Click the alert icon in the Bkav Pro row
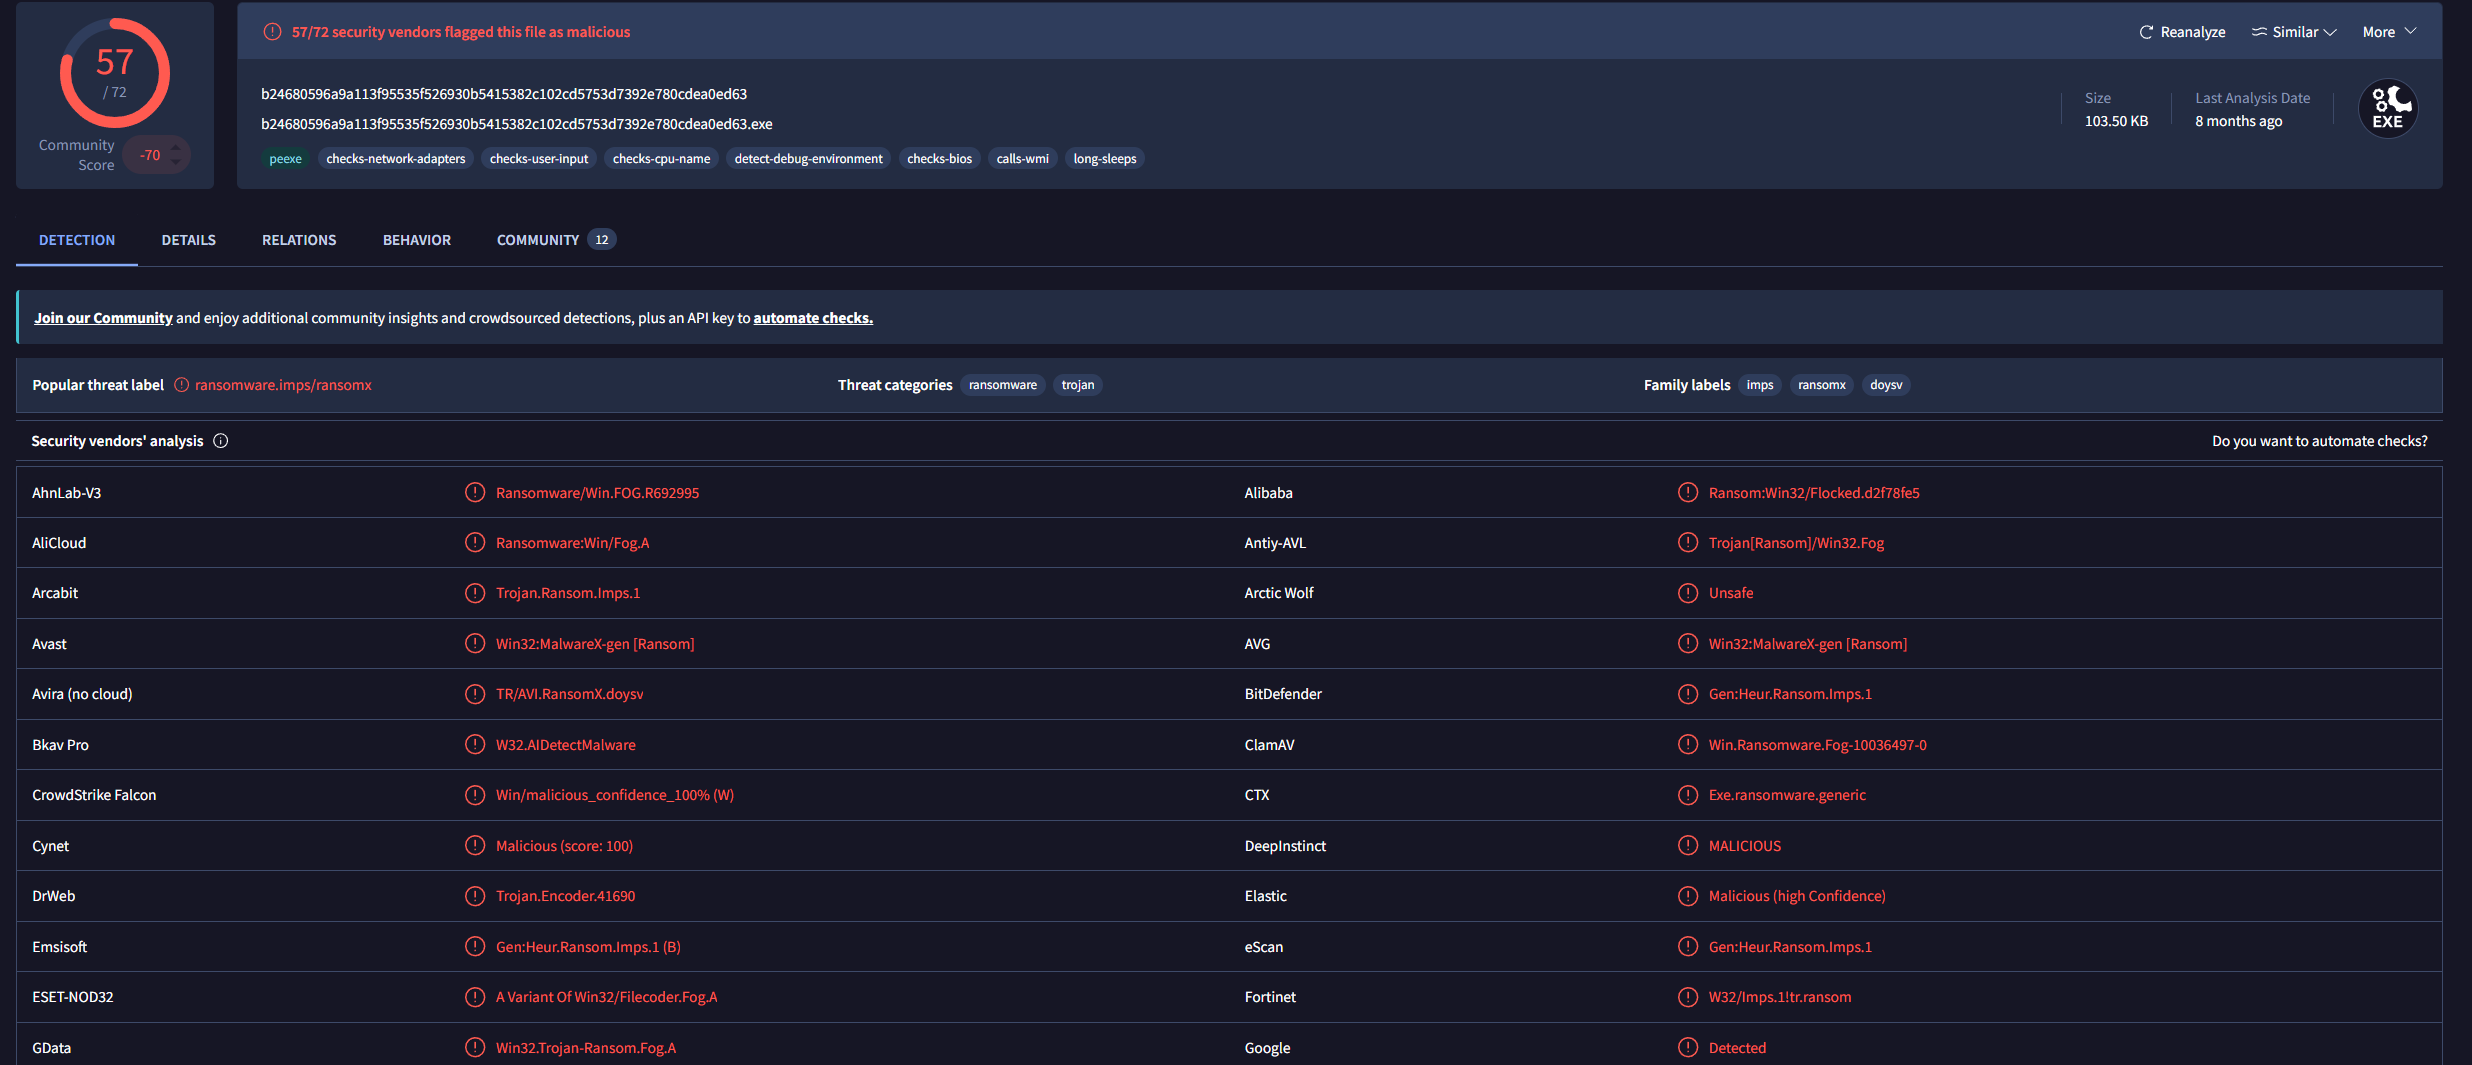Screen dimensions: 2472x1065 point(475,744)
